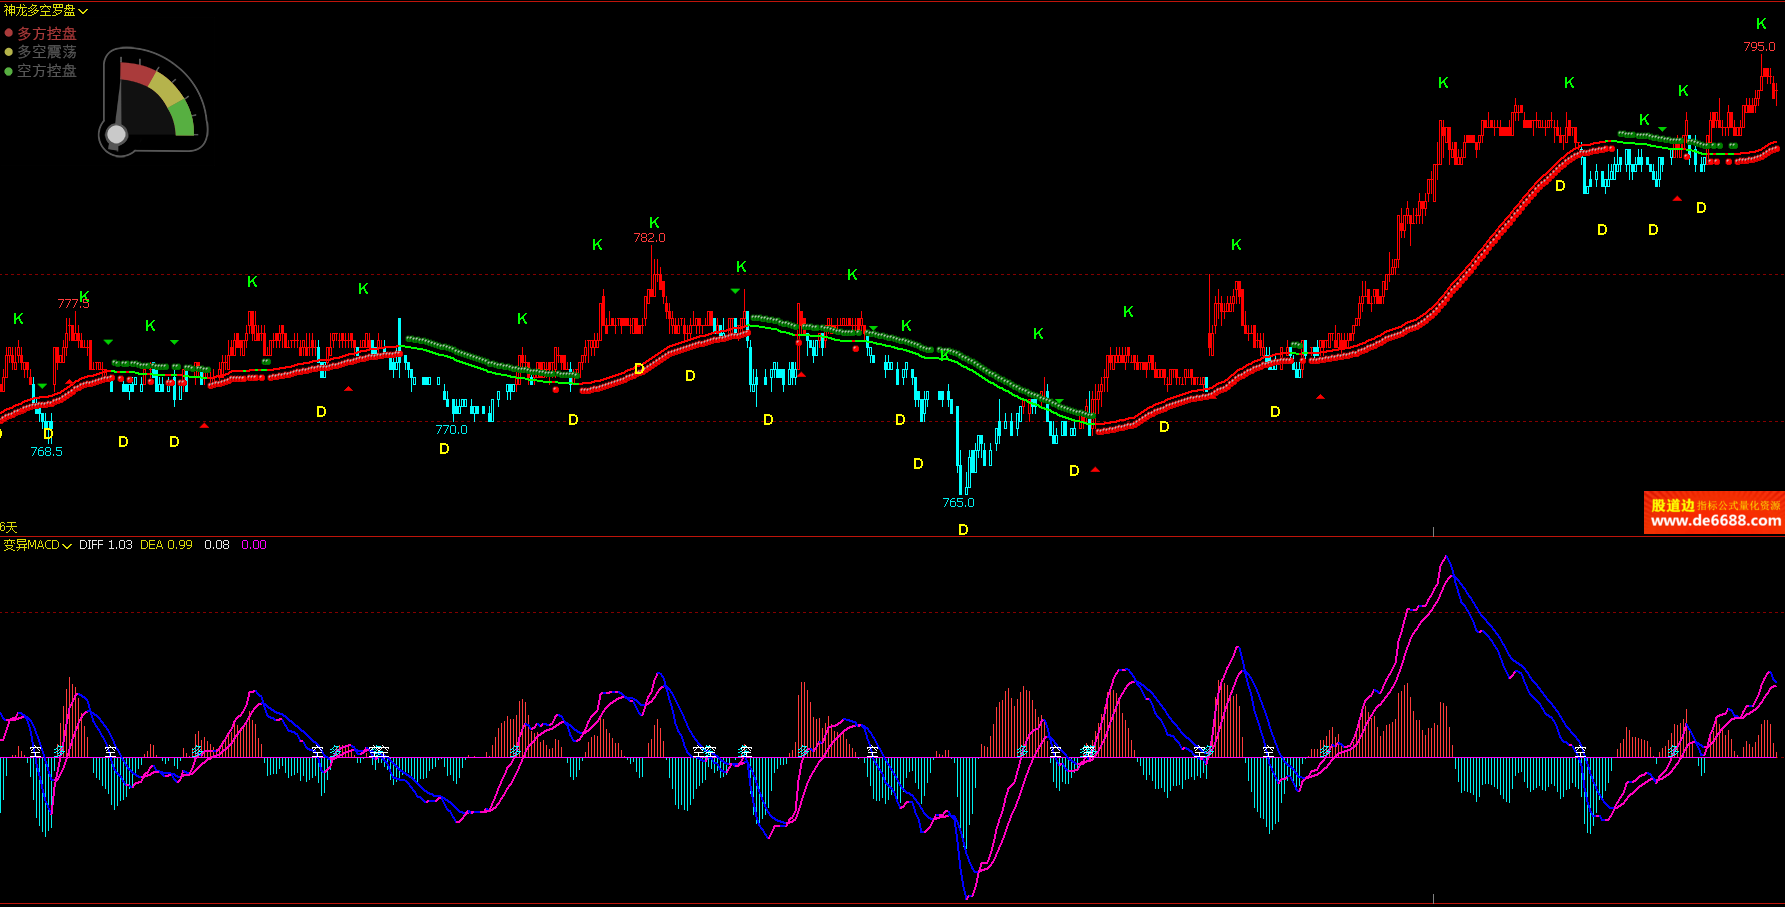Screen dimensions: 1785x907
Task: Click the DEA 0.99 value
Action: [x=166, y=545]
